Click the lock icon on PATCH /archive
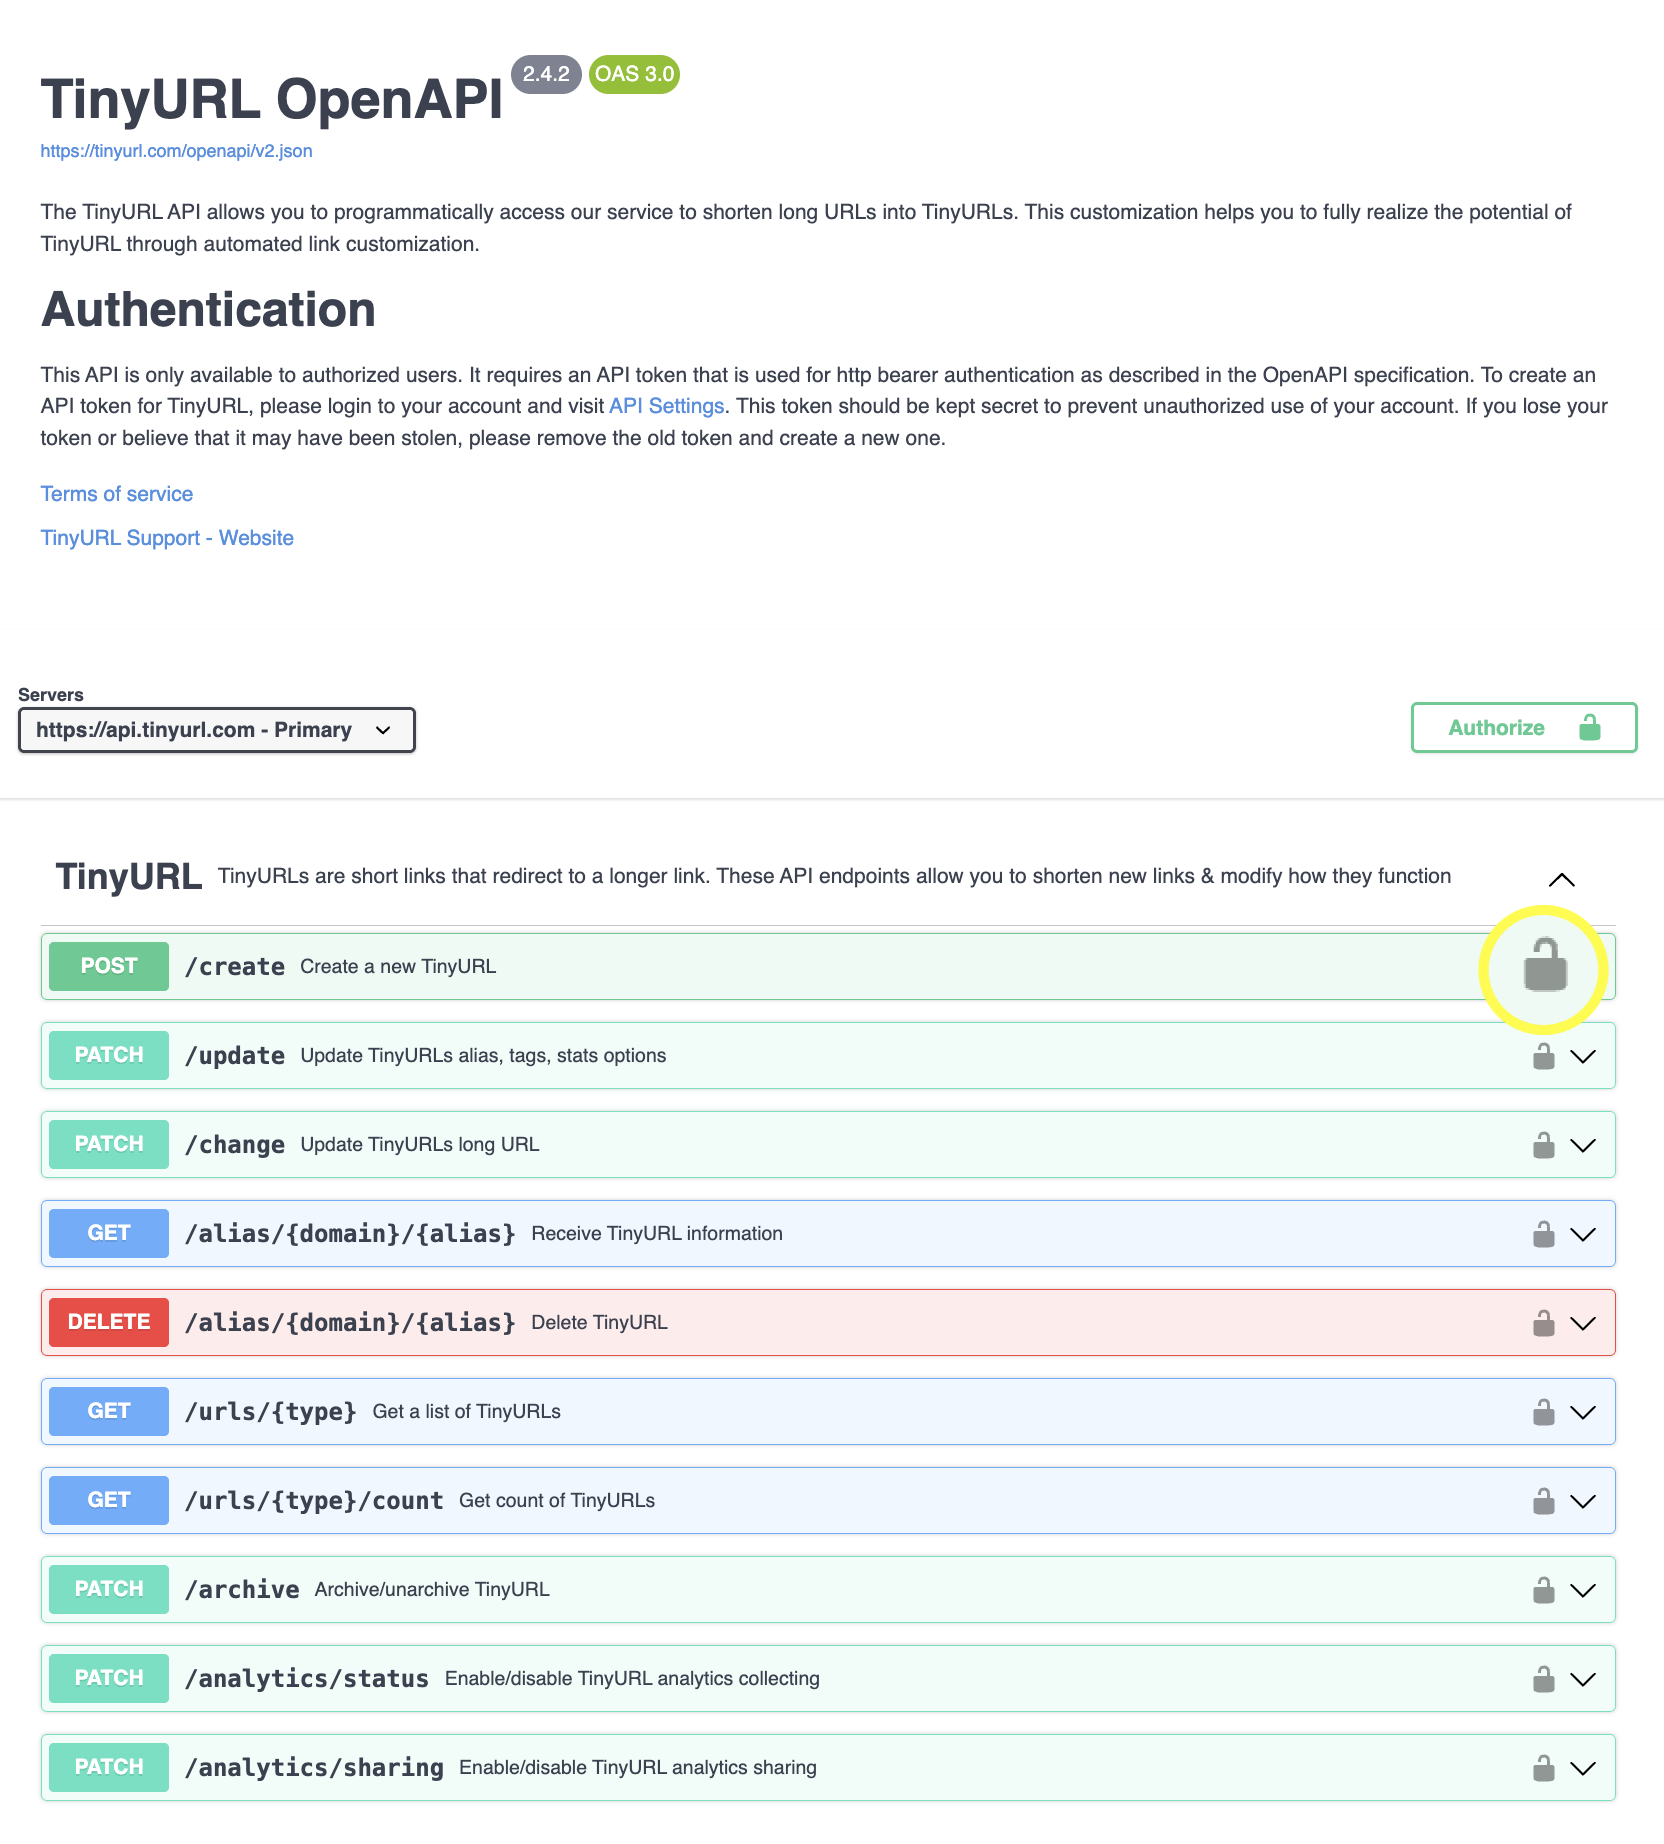Screen dimensions: 1664x1844 1544,1590
